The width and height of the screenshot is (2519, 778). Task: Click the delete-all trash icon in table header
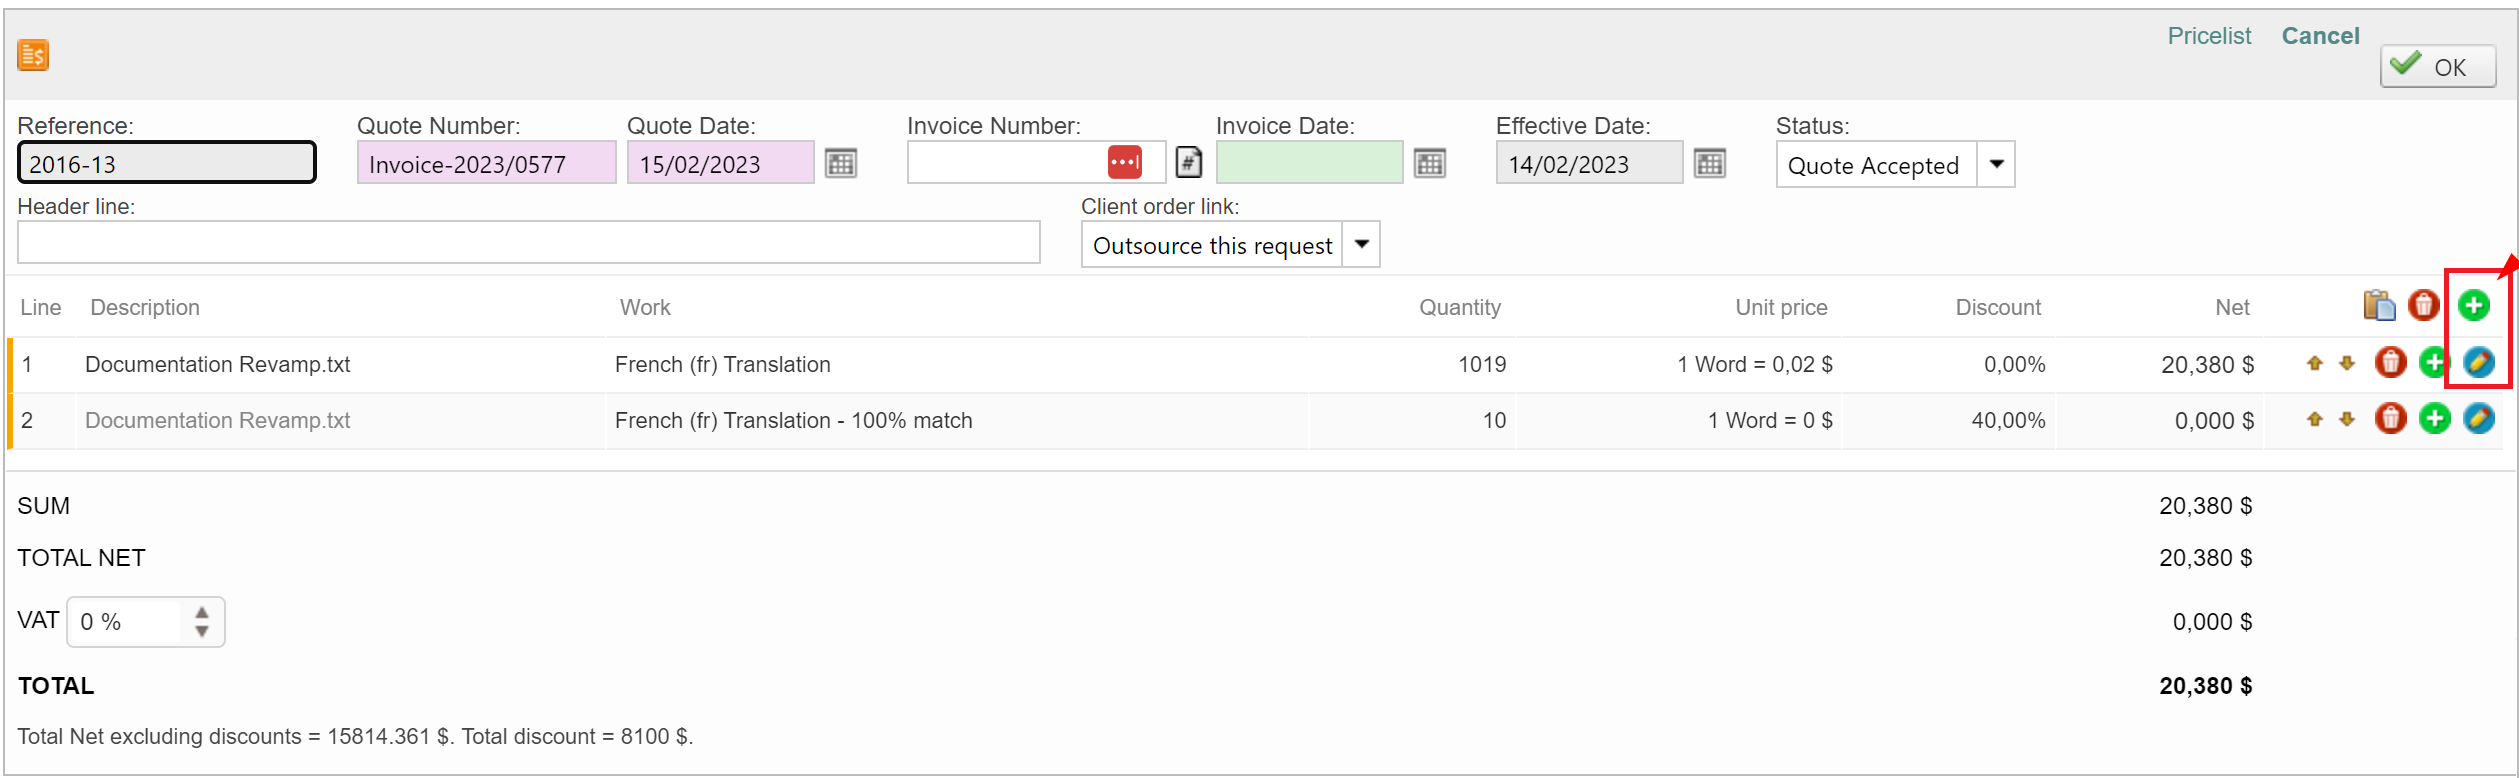pyautogui.click(x=2423, y=305)
